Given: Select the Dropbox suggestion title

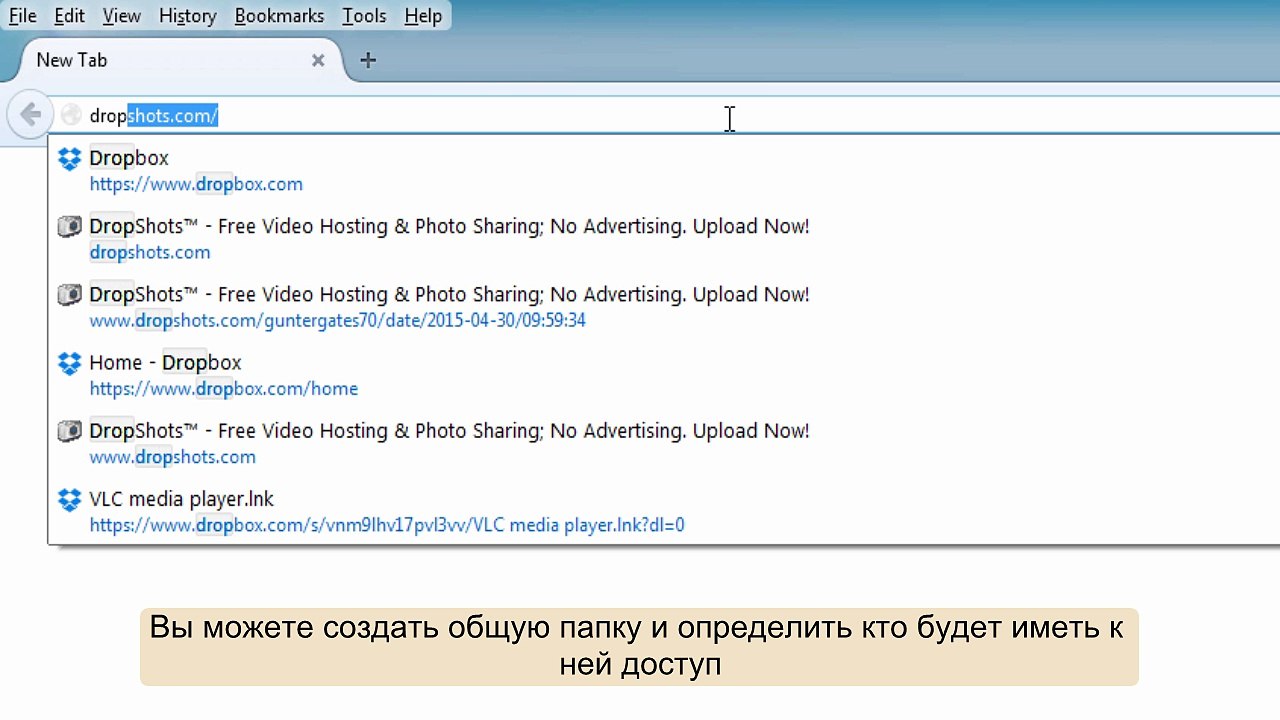Looking at the screenshot, I should coord(129,158).
